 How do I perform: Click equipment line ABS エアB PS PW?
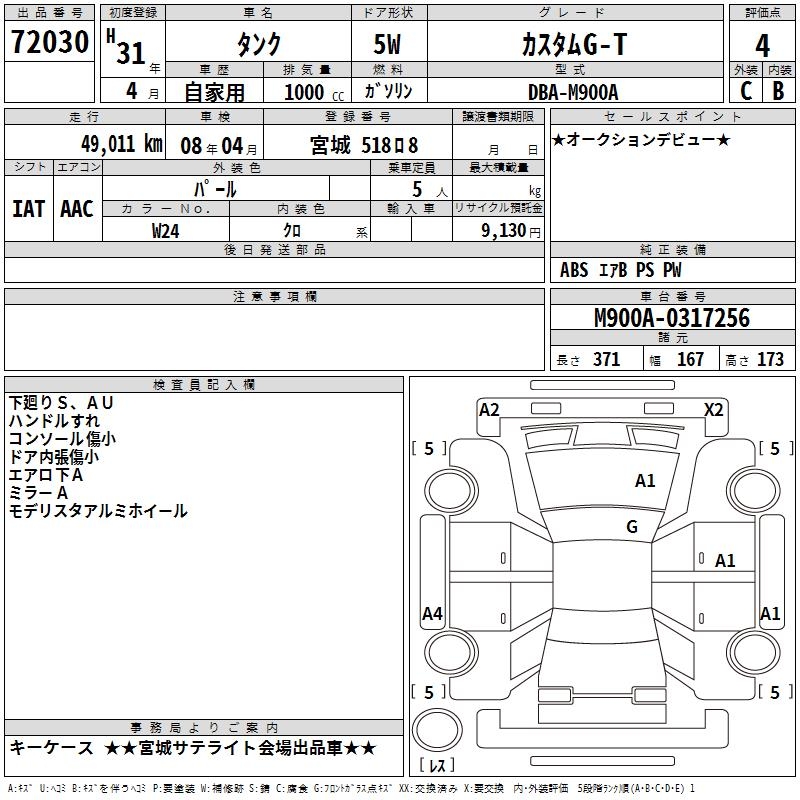(620, 270)
